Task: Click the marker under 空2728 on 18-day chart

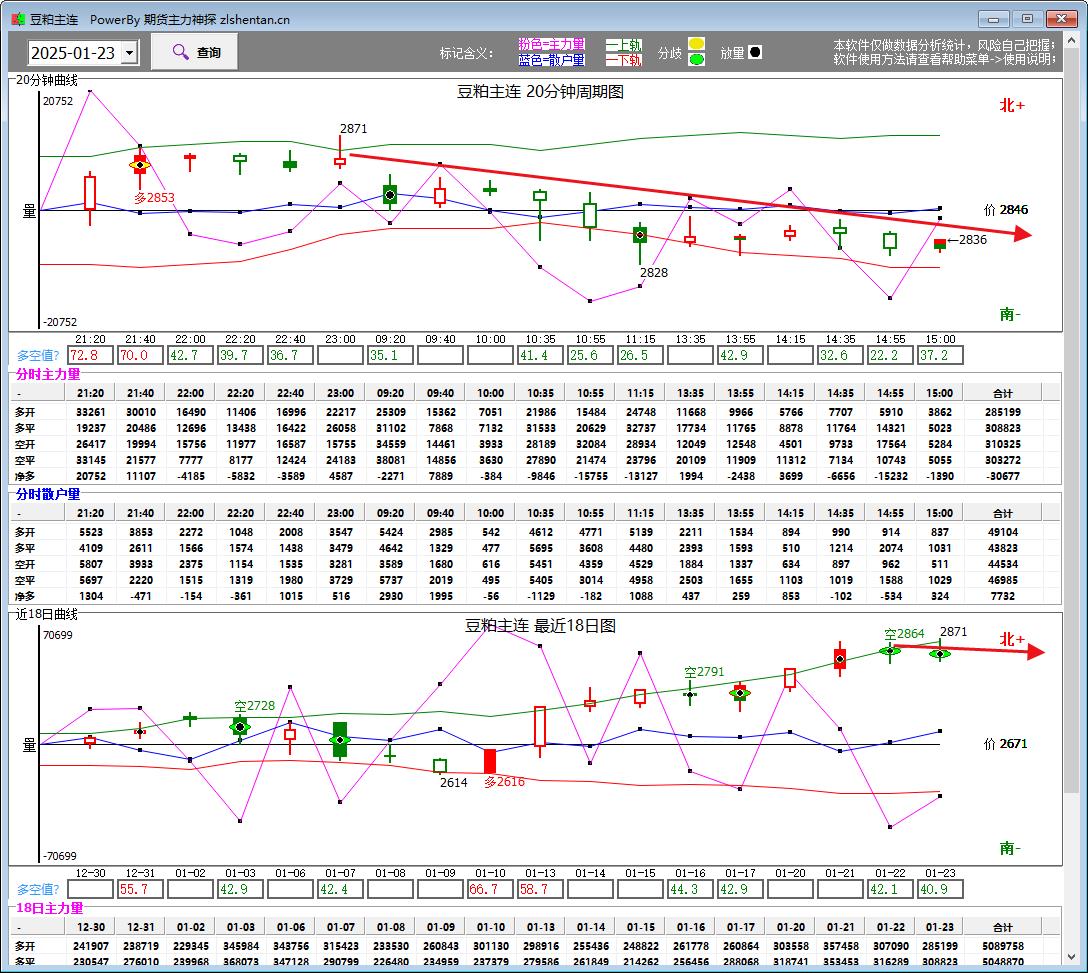Action: [x=240, y=727]
